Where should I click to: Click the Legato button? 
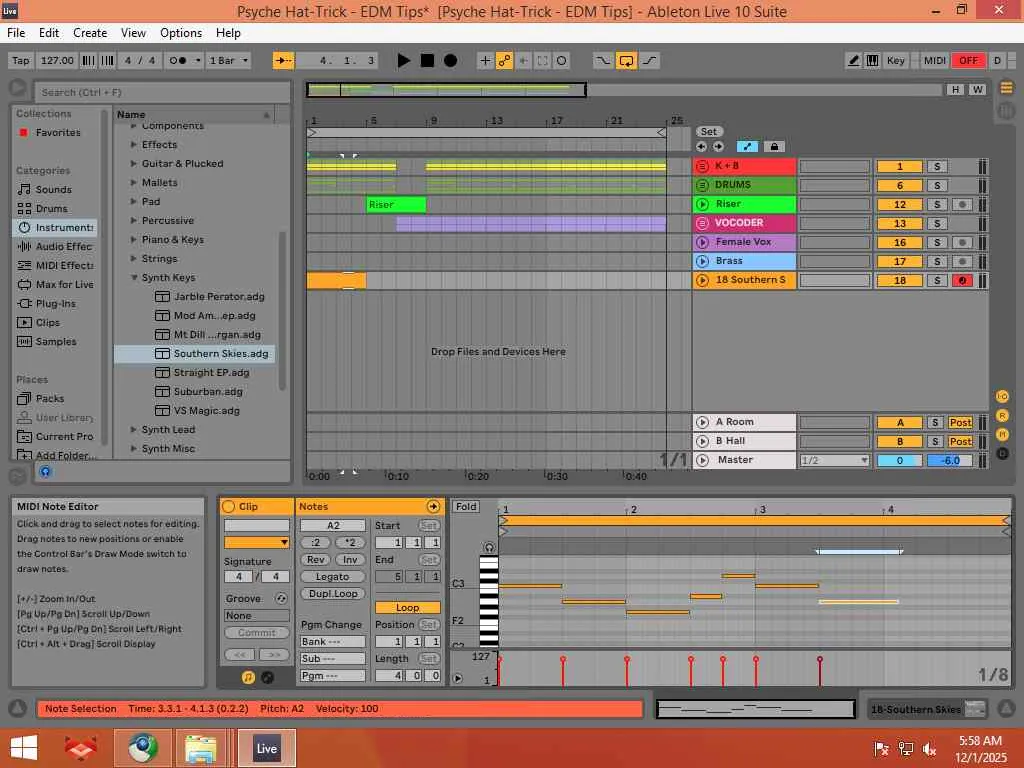pyautogui.click(x=332, y=577)
